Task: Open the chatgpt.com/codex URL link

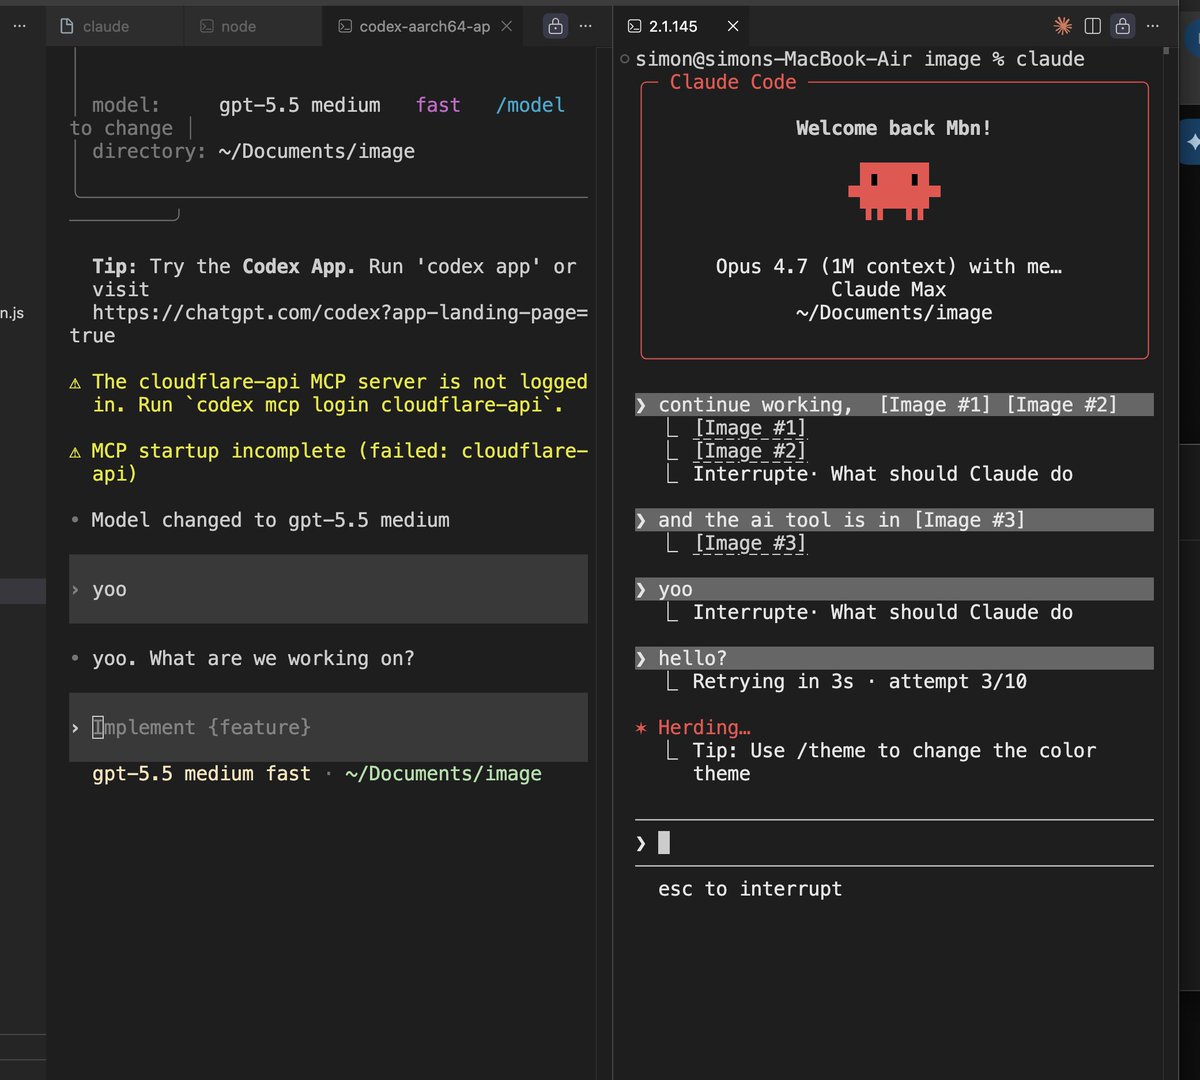Action: pyautogui.click(x=340, y=313)
